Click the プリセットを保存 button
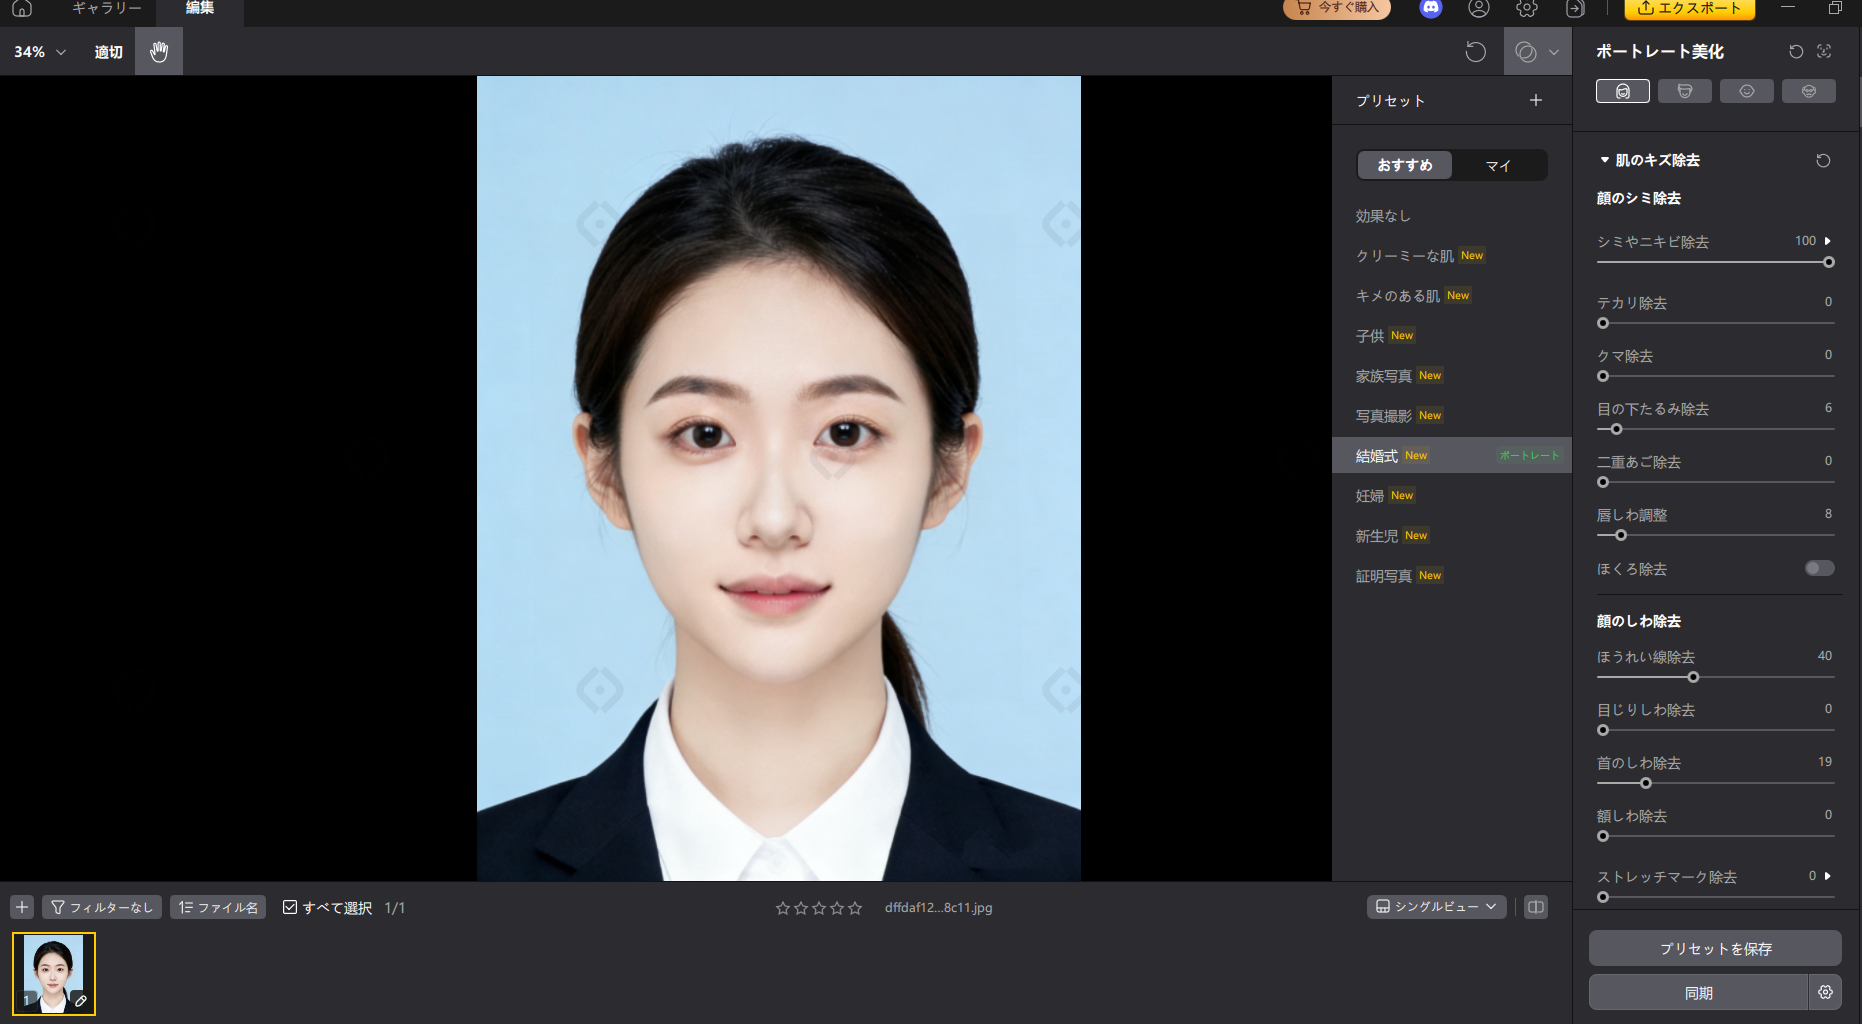 point(1714,948)
